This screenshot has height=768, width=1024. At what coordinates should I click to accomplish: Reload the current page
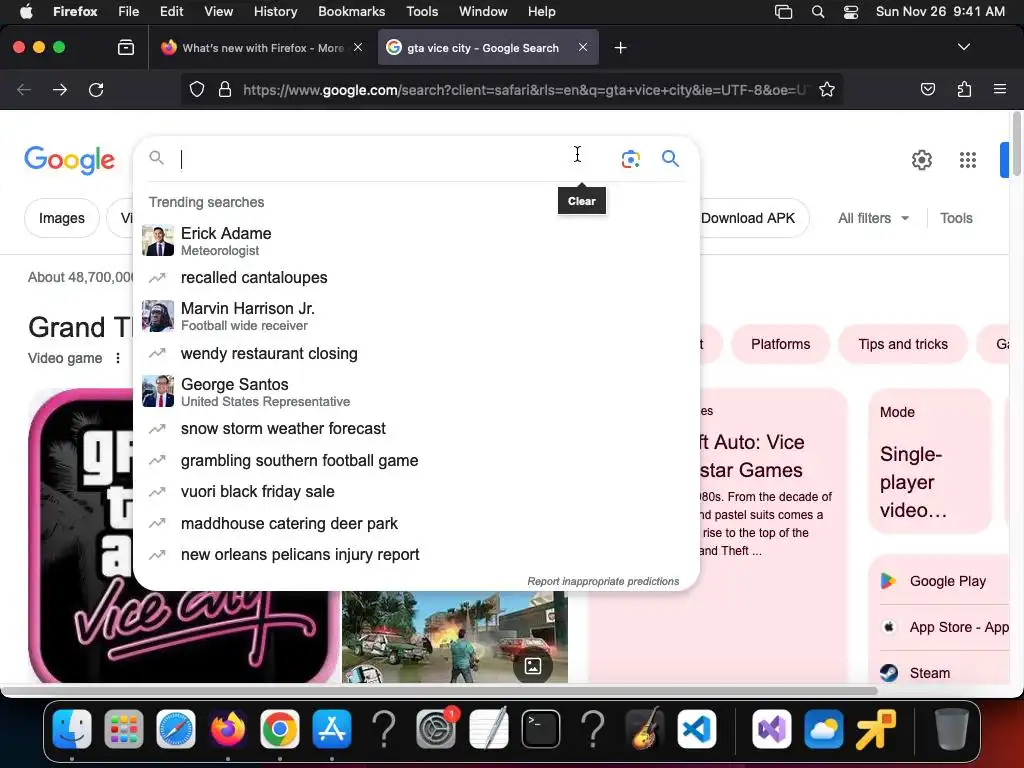coord(96,89)
